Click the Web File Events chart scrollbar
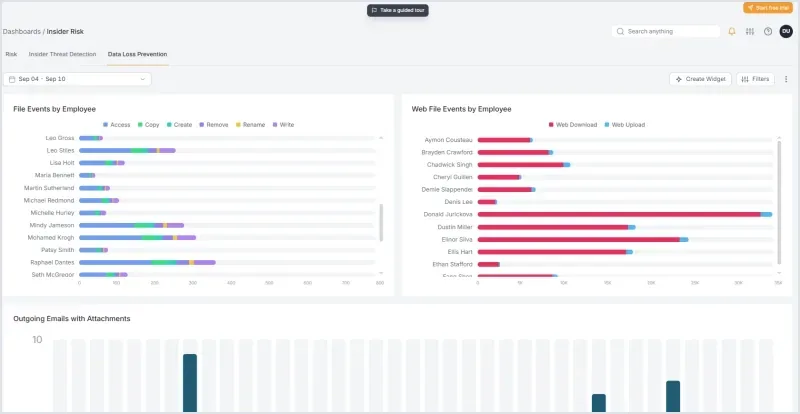Viewport: 800px width, 414px height. [779, 202]
